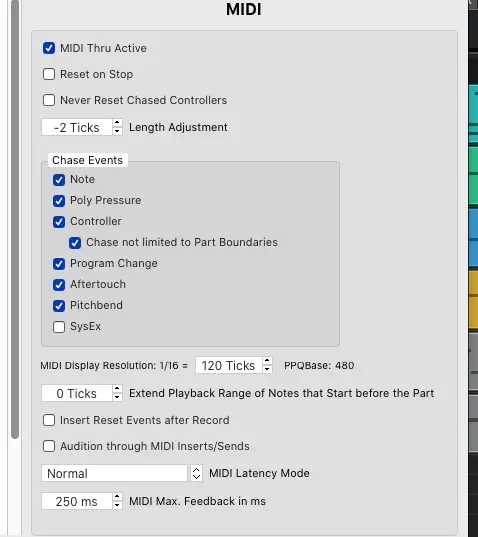Check Never Reset Chased Controllers

coord(49,100)
